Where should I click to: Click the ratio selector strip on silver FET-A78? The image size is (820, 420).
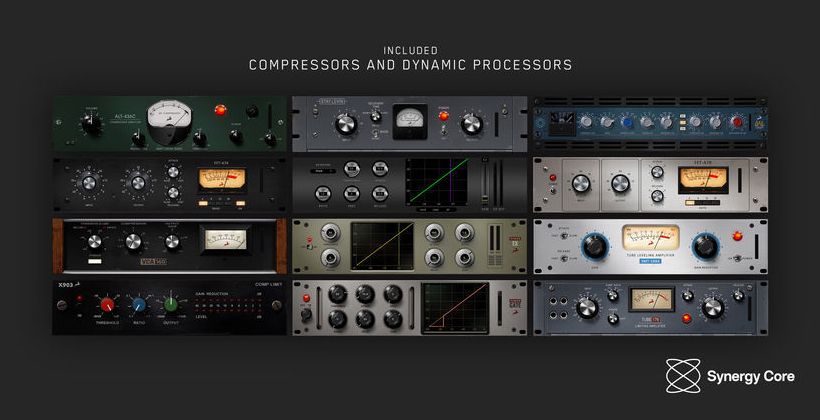pyautogui.click(x=702, y=202)
